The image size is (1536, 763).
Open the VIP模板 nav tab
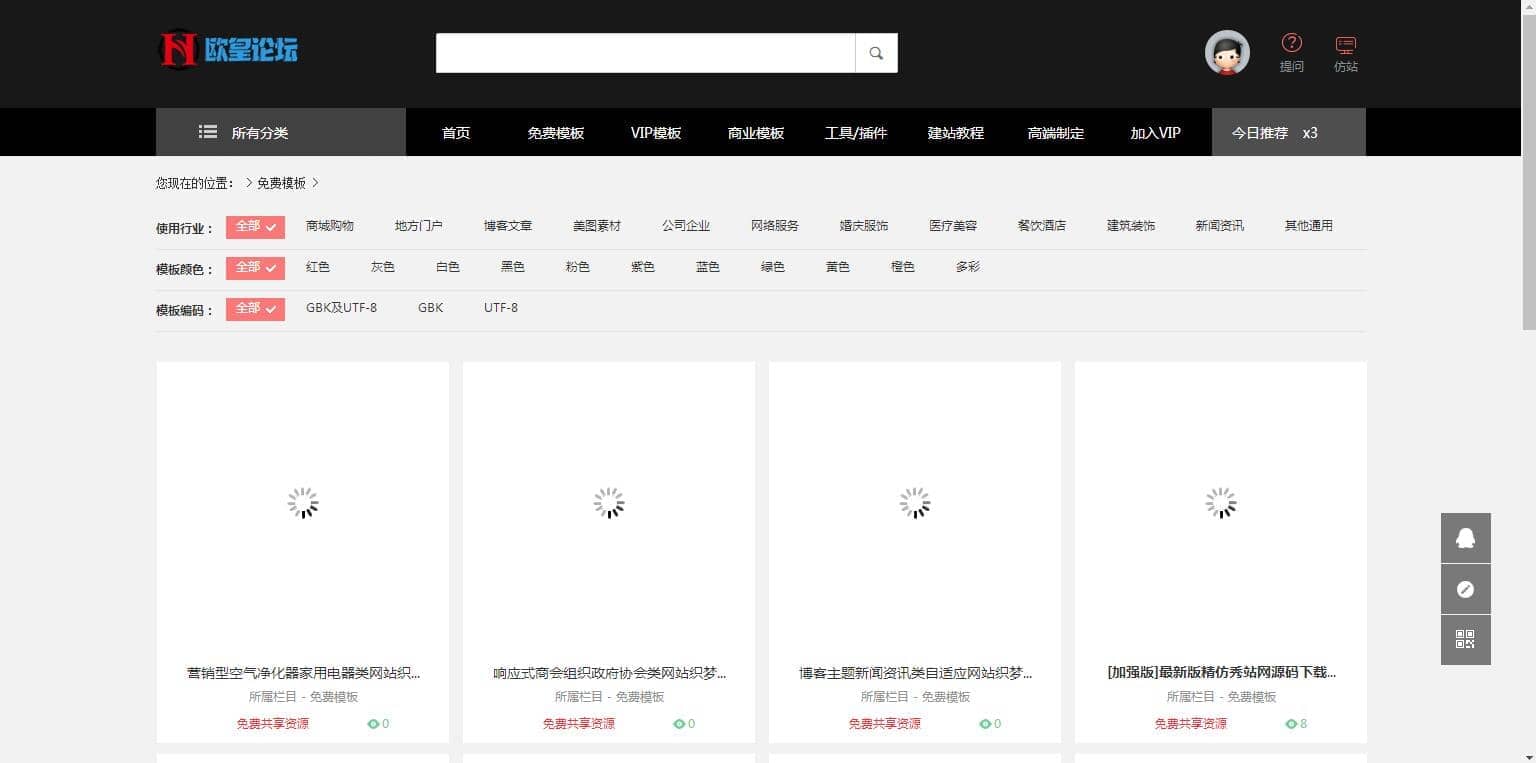tap(656, 133)
